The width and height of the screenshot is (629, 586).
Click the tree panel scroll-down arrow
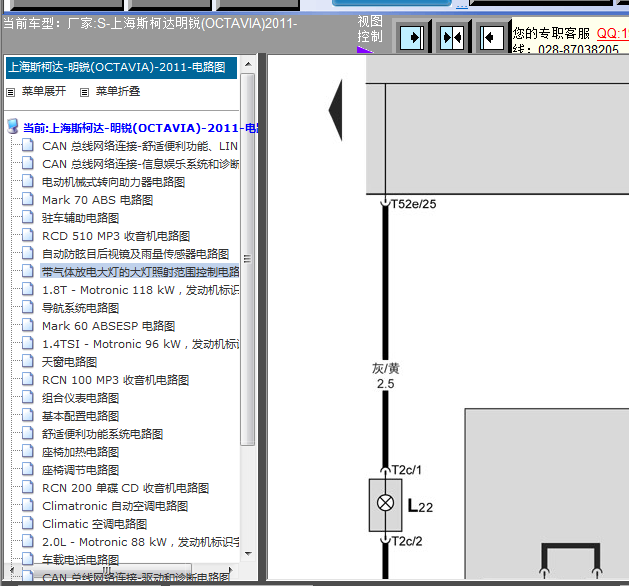[x=248, y=554]
